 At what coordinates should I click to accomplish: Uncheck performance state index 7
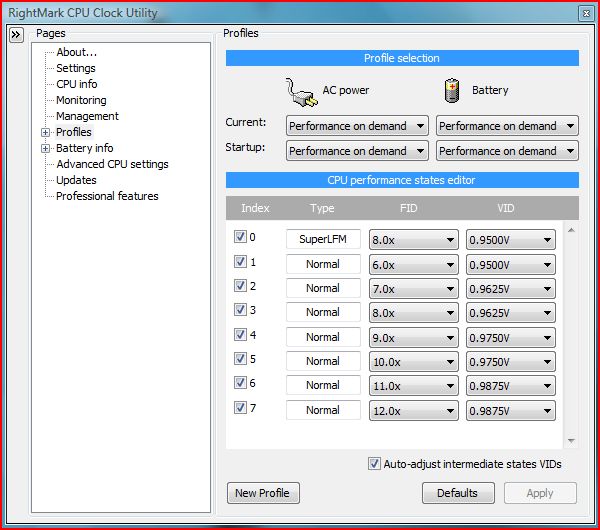pyautogui.click(x=240, y=408)
